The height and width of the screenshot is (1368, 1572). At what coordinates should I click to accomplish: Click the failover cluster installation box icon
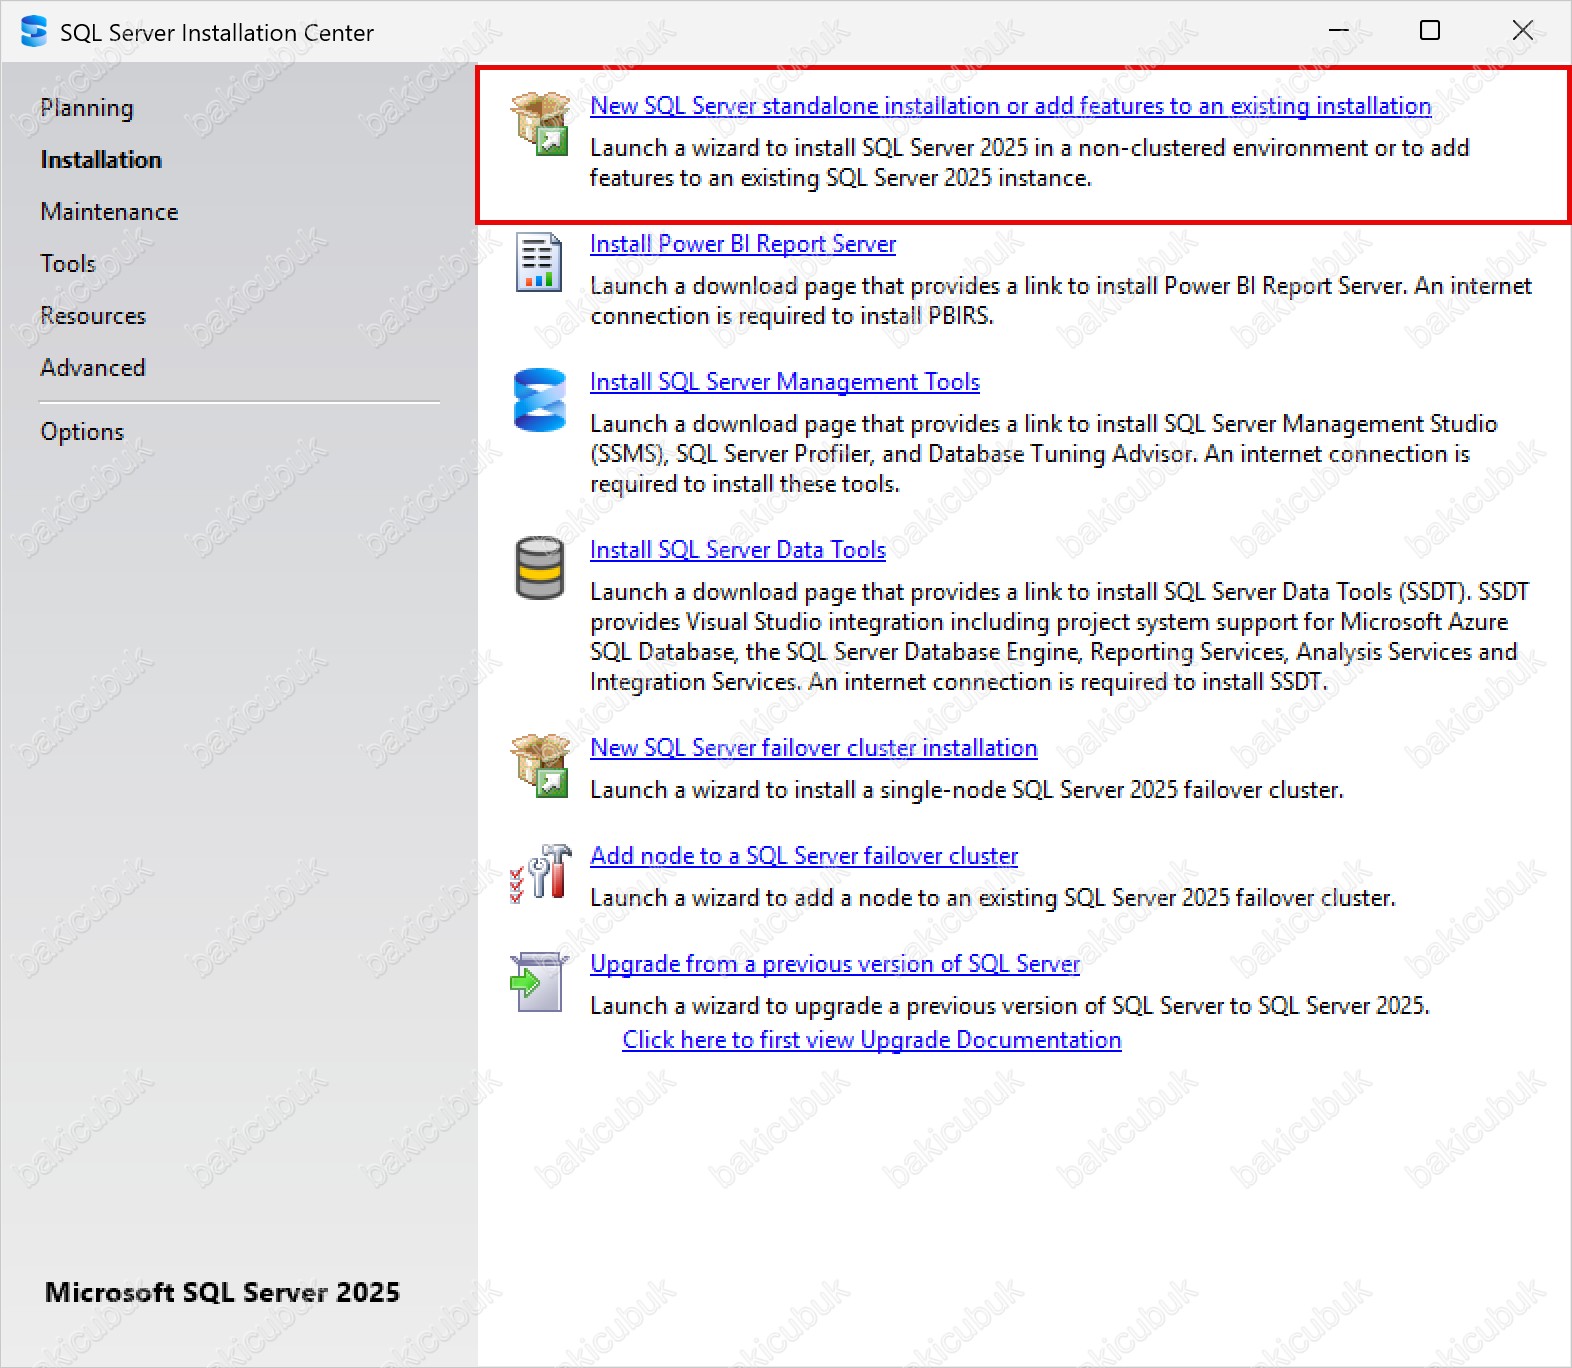539,766
